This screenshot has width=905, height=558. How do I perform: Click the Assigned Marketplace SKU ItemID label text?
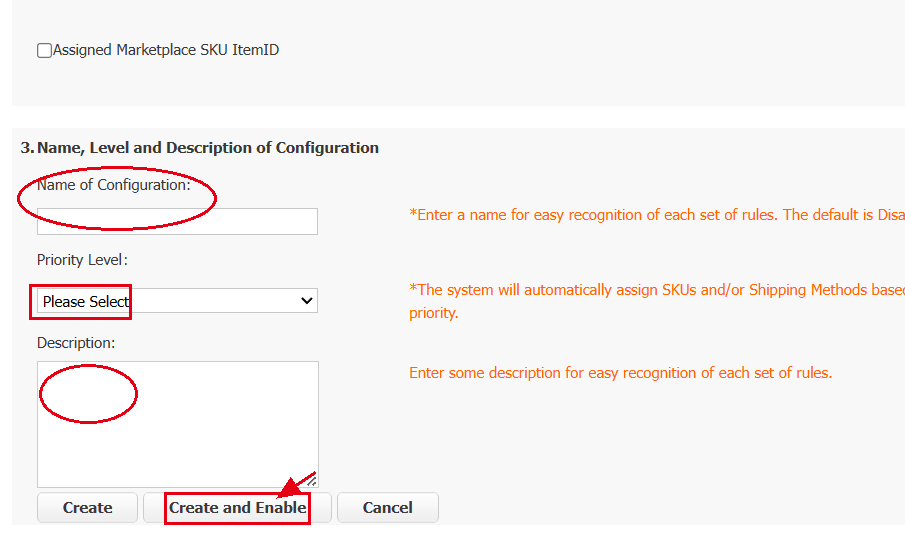(x=166, y=50)
